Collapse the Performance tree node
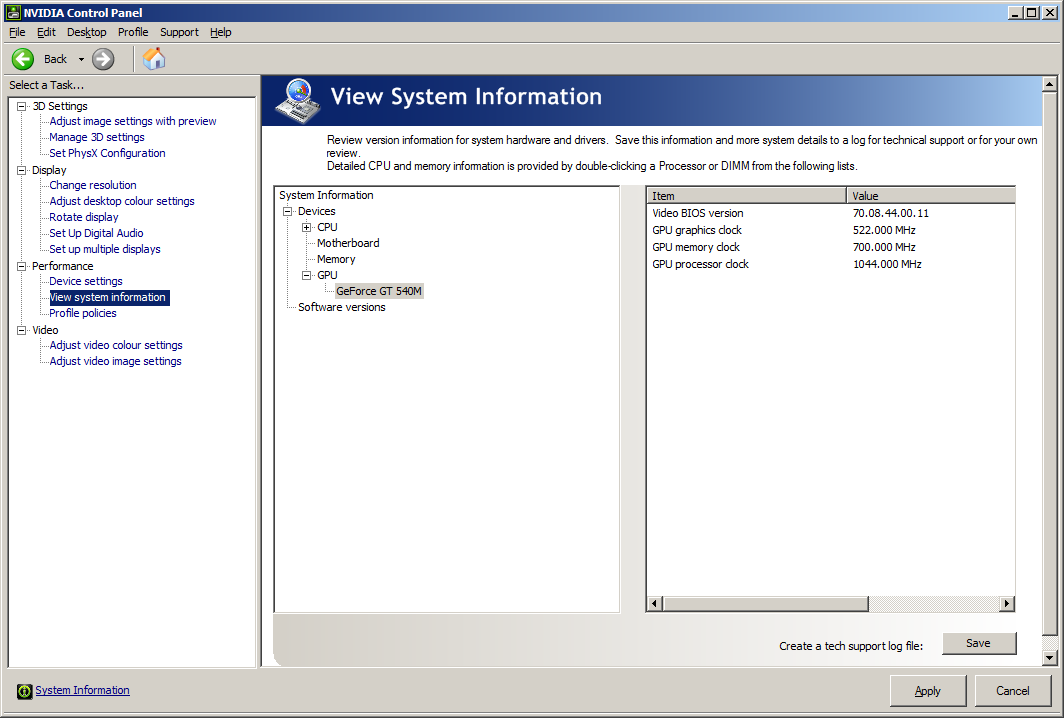This screenshot has width=1064, height=718. click(x=22, y=267)
